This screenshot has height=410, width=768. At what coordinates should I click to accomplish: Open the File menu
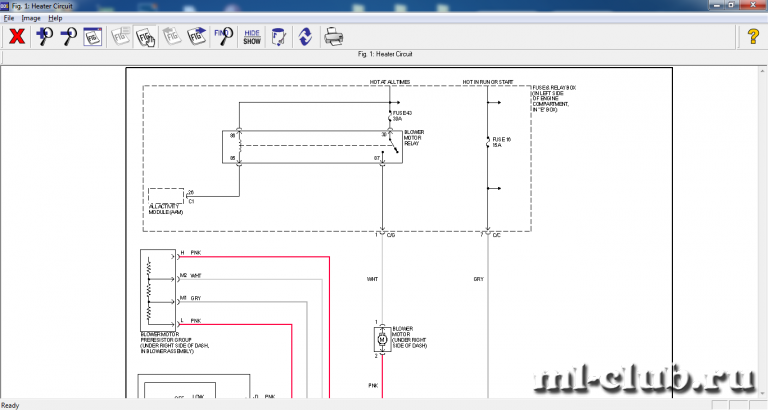coord(9,18)
